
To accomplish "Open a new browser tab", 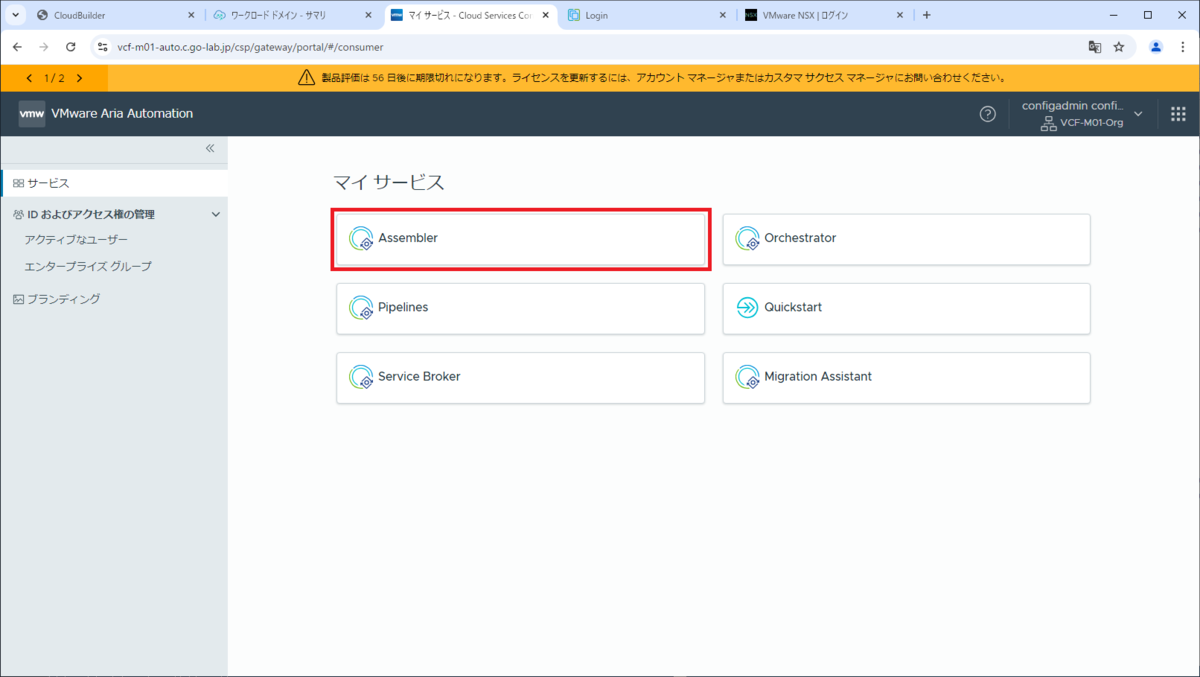I will click(x=926, y=16).
